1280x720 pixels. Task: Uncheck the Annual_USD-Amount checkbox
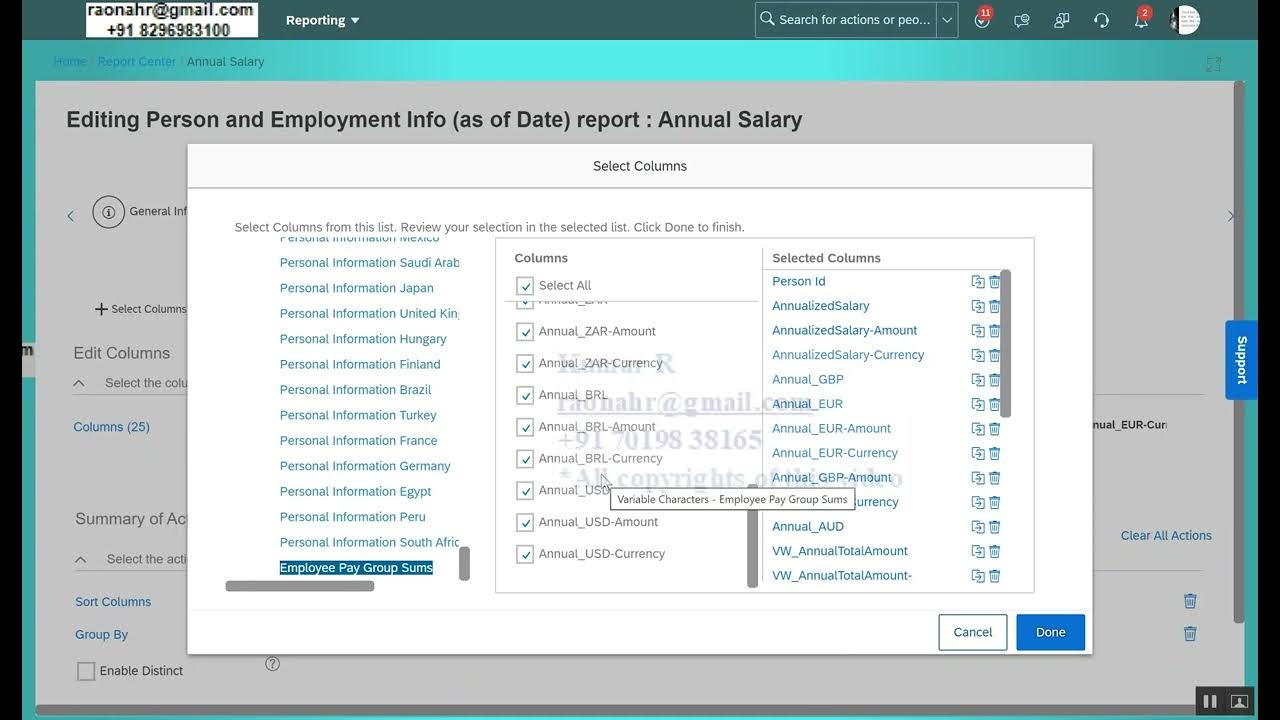click(525, 523)
